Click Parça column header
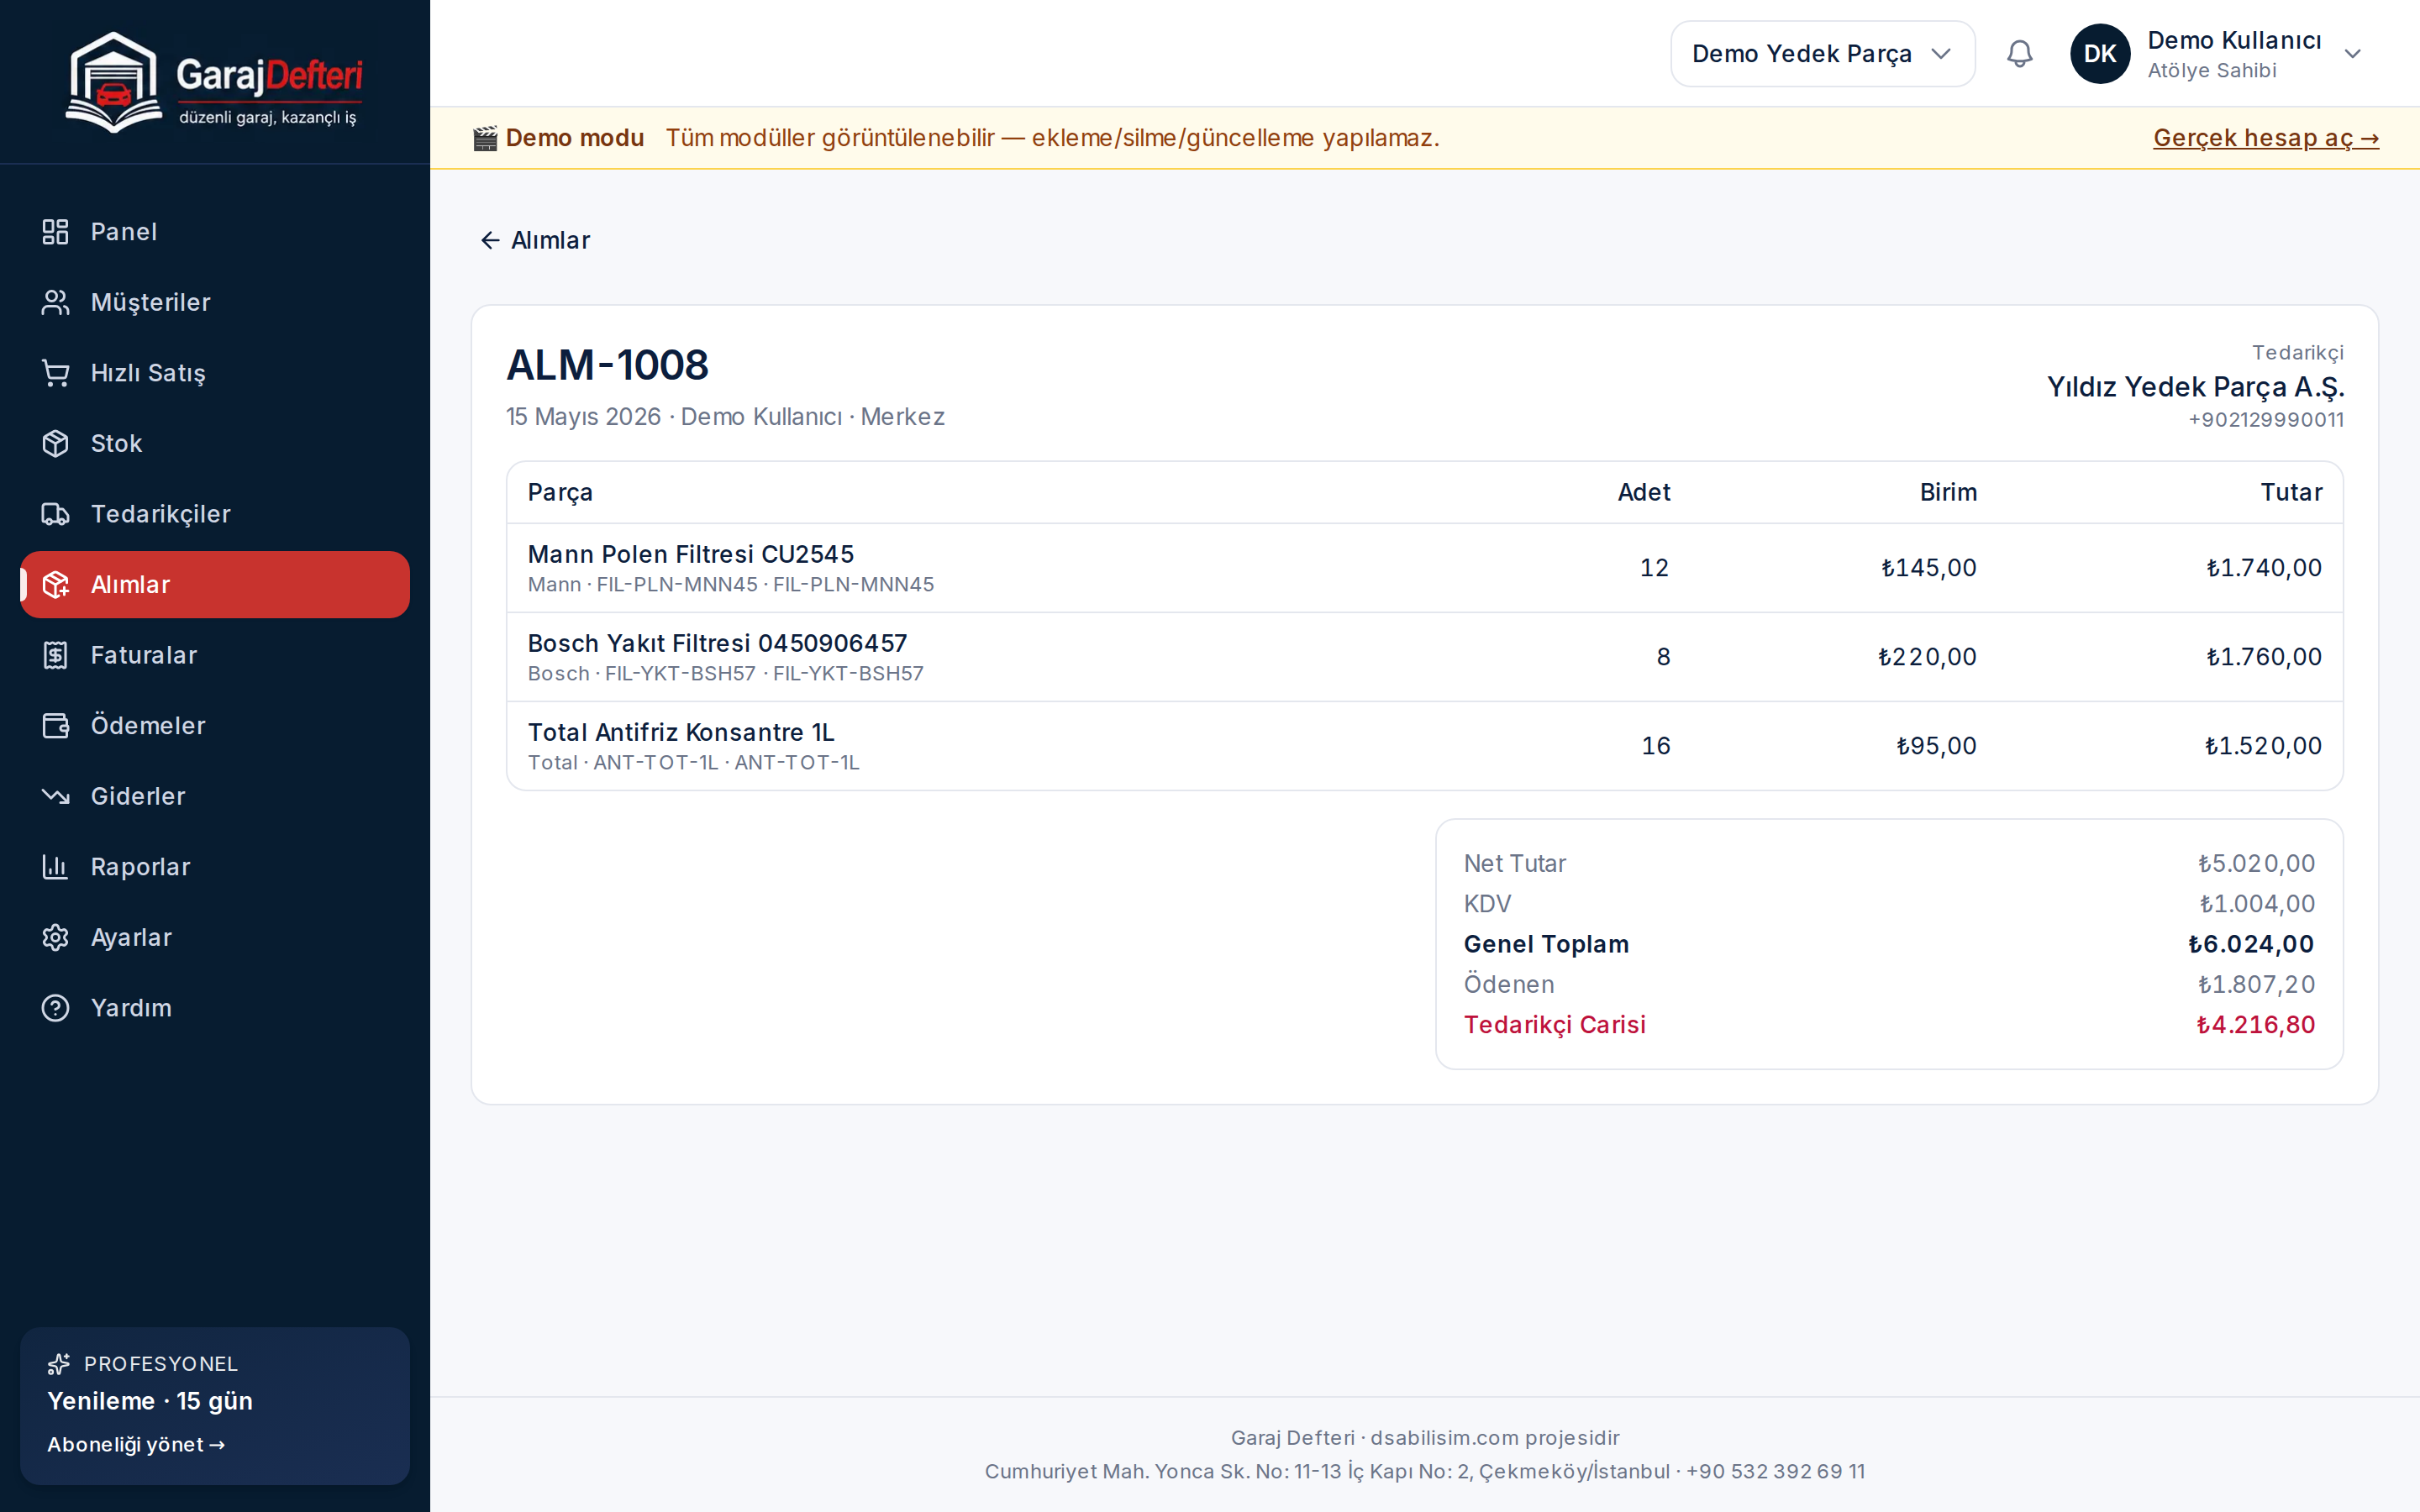This screenshot has height=1512, width=2420. click(560, 492)
